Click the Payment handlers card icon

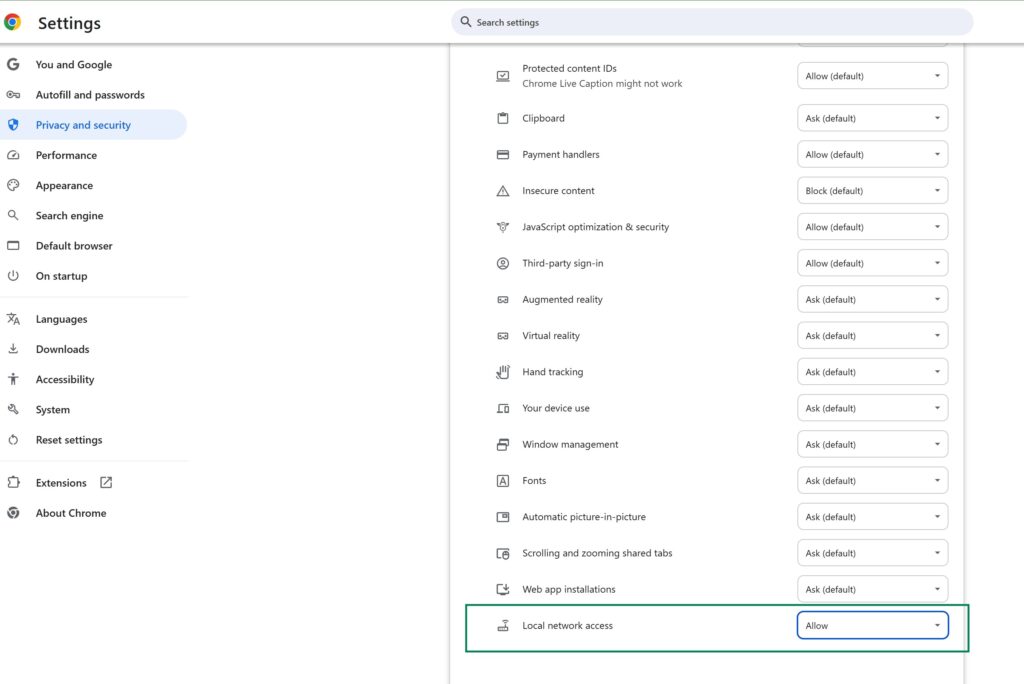coord(503,155)
